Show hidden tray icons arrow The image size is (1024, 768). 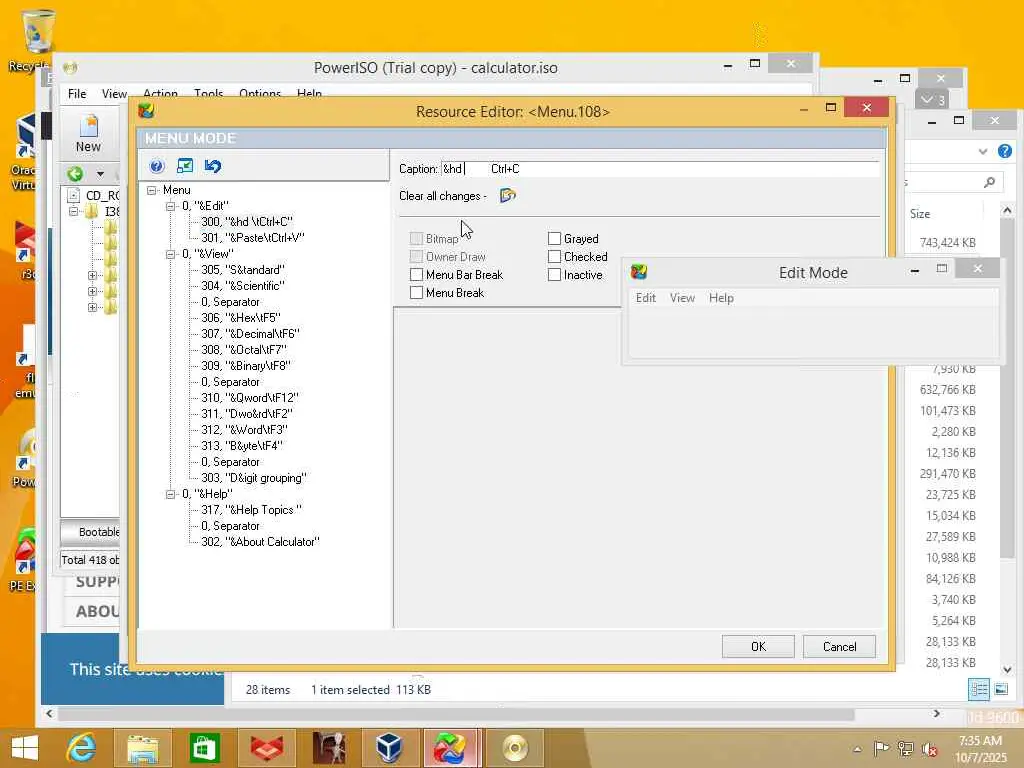click(x=857, y=749)
